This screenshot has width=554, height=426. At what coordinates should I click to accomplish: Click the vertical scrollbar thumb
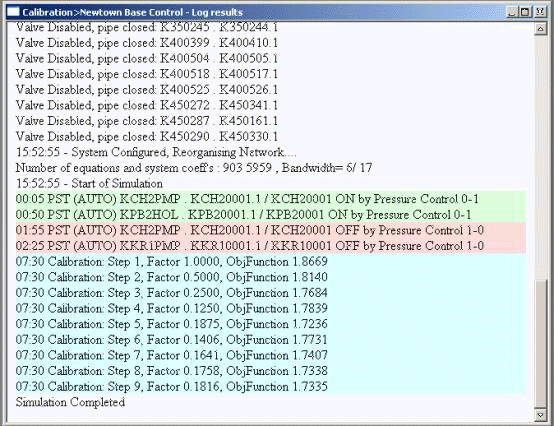click(x=540, y=344)
